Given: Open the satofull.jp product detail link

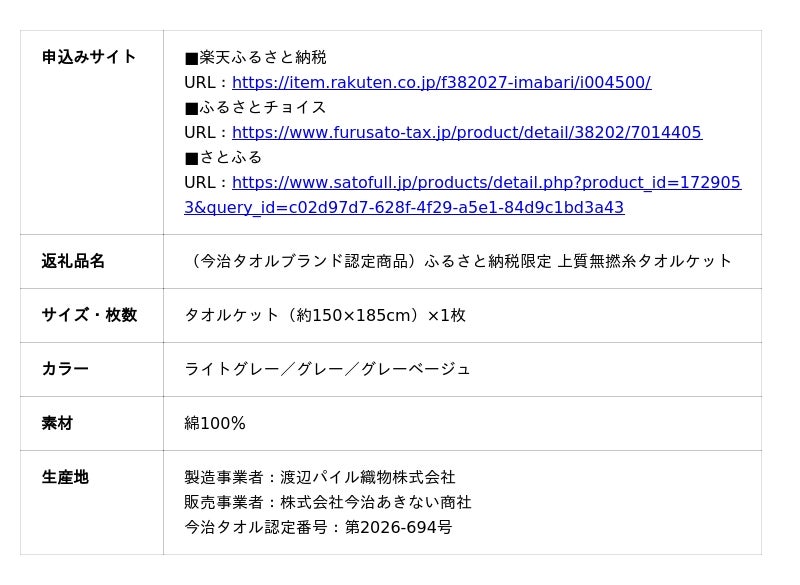Looking at the screenshot, I should pos(486,183).
